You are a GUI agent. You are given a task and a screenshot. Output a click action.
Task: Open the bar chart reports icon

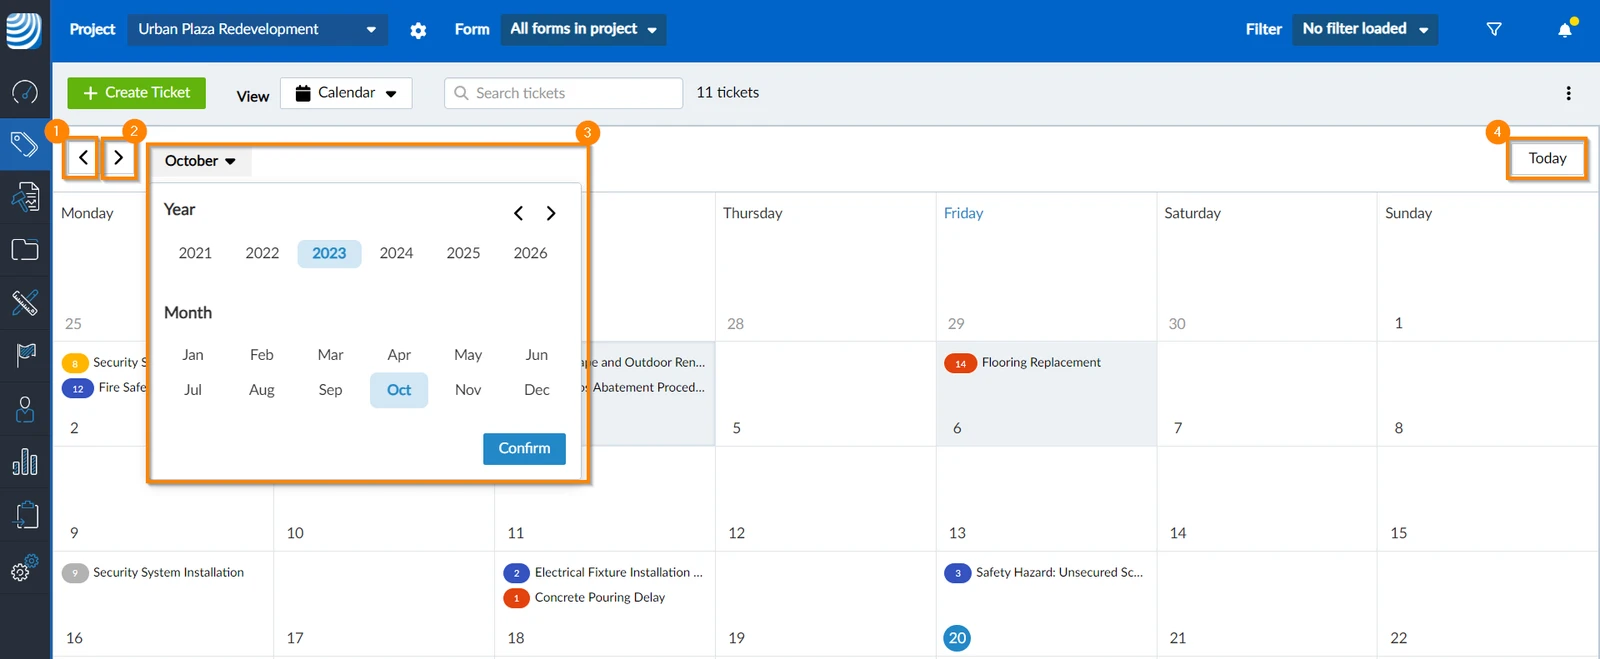point(25,461)
